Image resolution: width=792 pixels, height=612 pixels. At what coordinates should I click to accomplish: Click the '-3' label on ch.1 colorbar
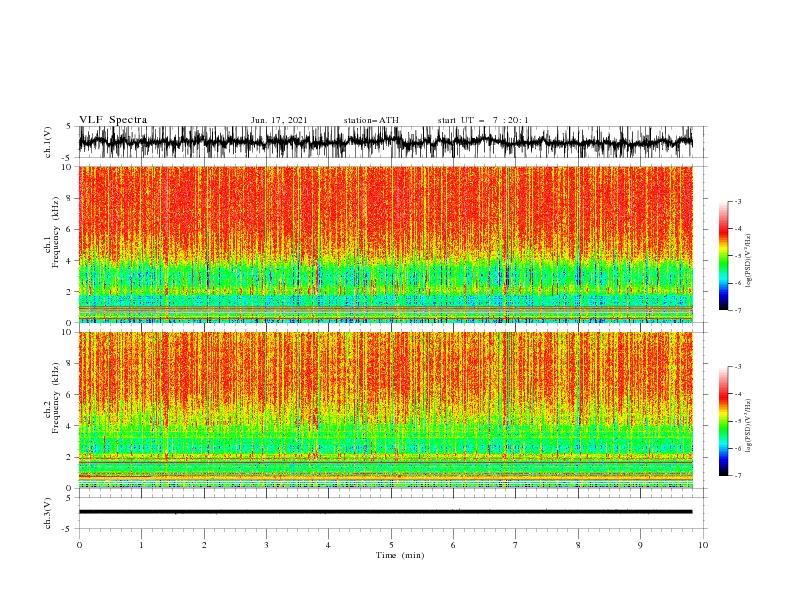click(x=738, y=201)
